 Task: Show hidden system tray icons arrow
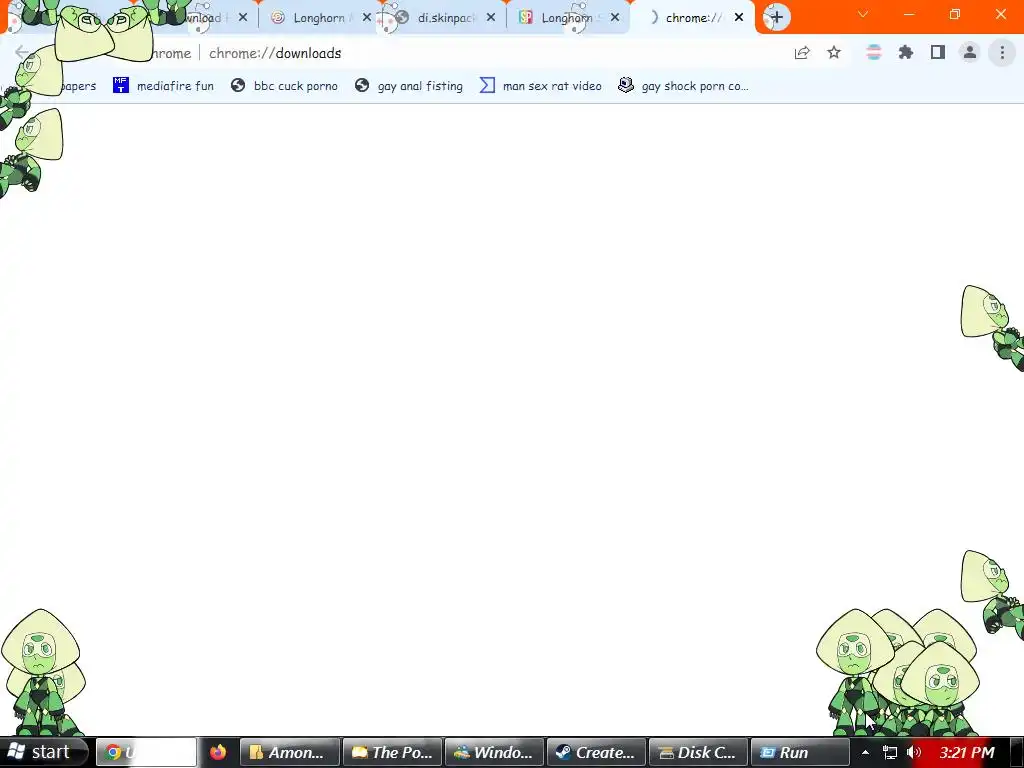(x=865, y=752)
